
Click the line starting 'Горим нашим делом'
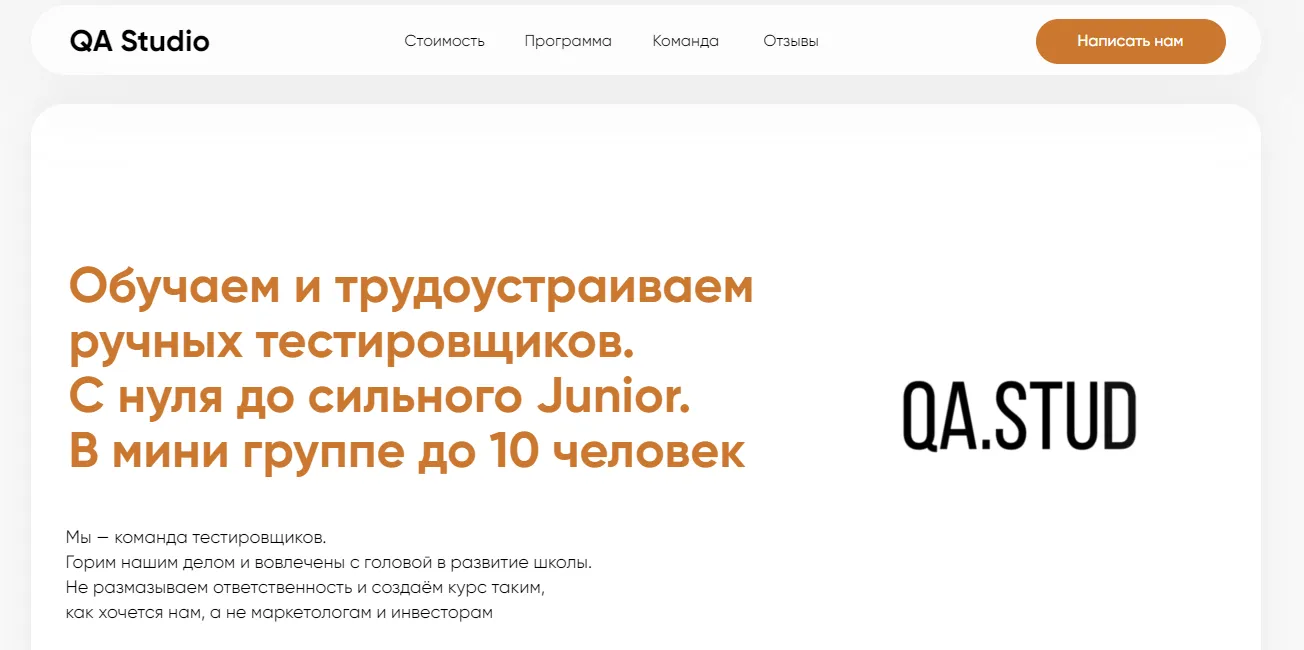tap(328, 562)
